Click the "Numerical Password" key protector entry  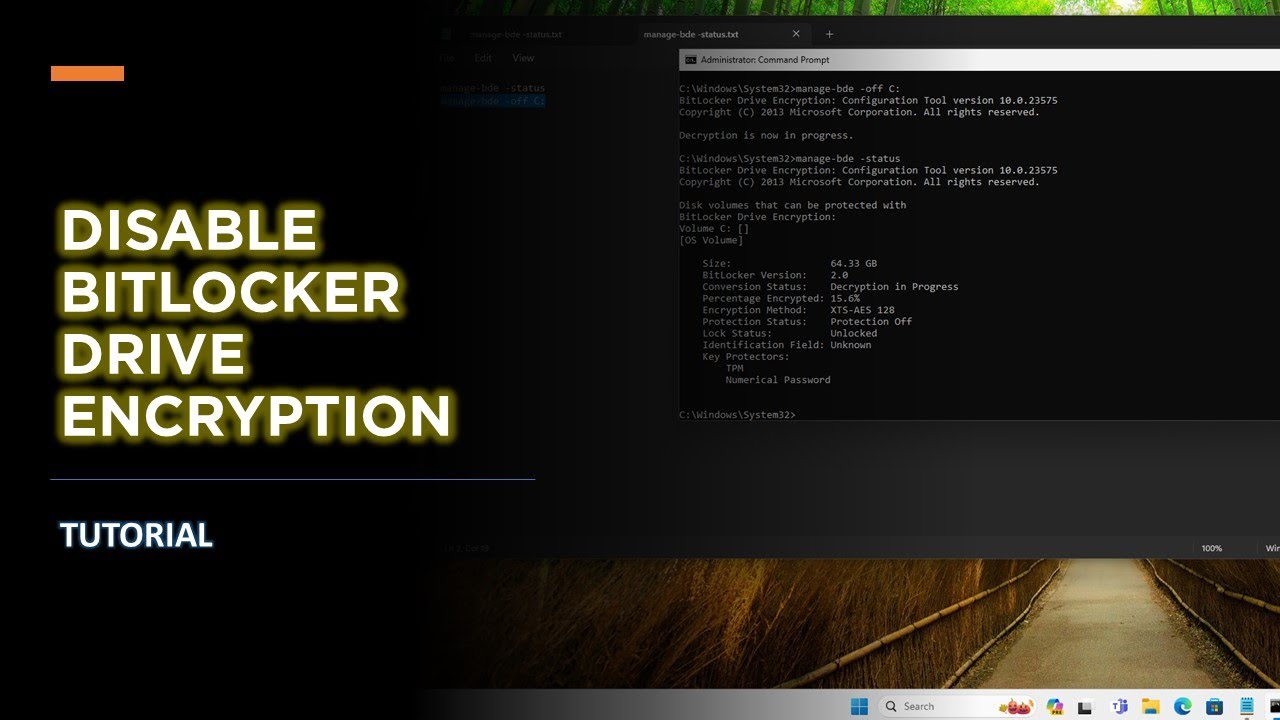click(778, 380)
